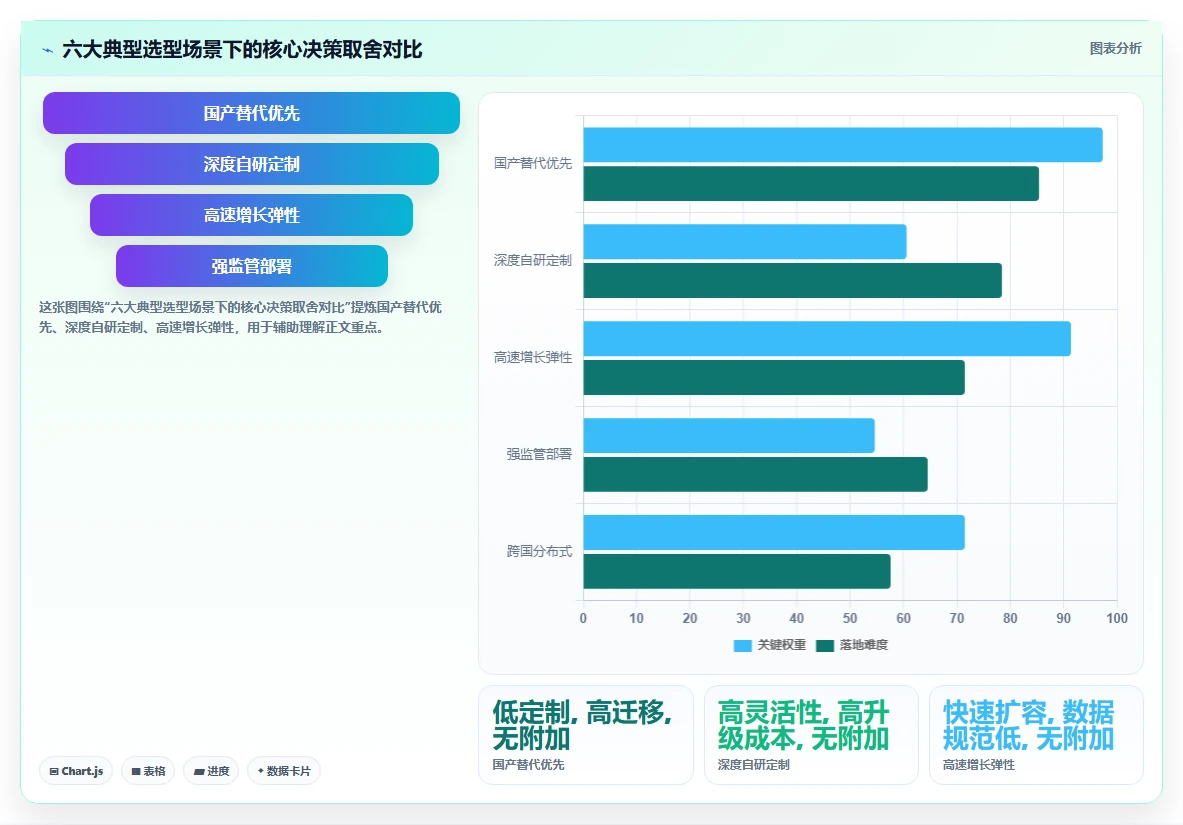The image size is (1183, 825).
Task: Click 落地难度 bar for 跨国分布式
Action: (x=736, y=571)
